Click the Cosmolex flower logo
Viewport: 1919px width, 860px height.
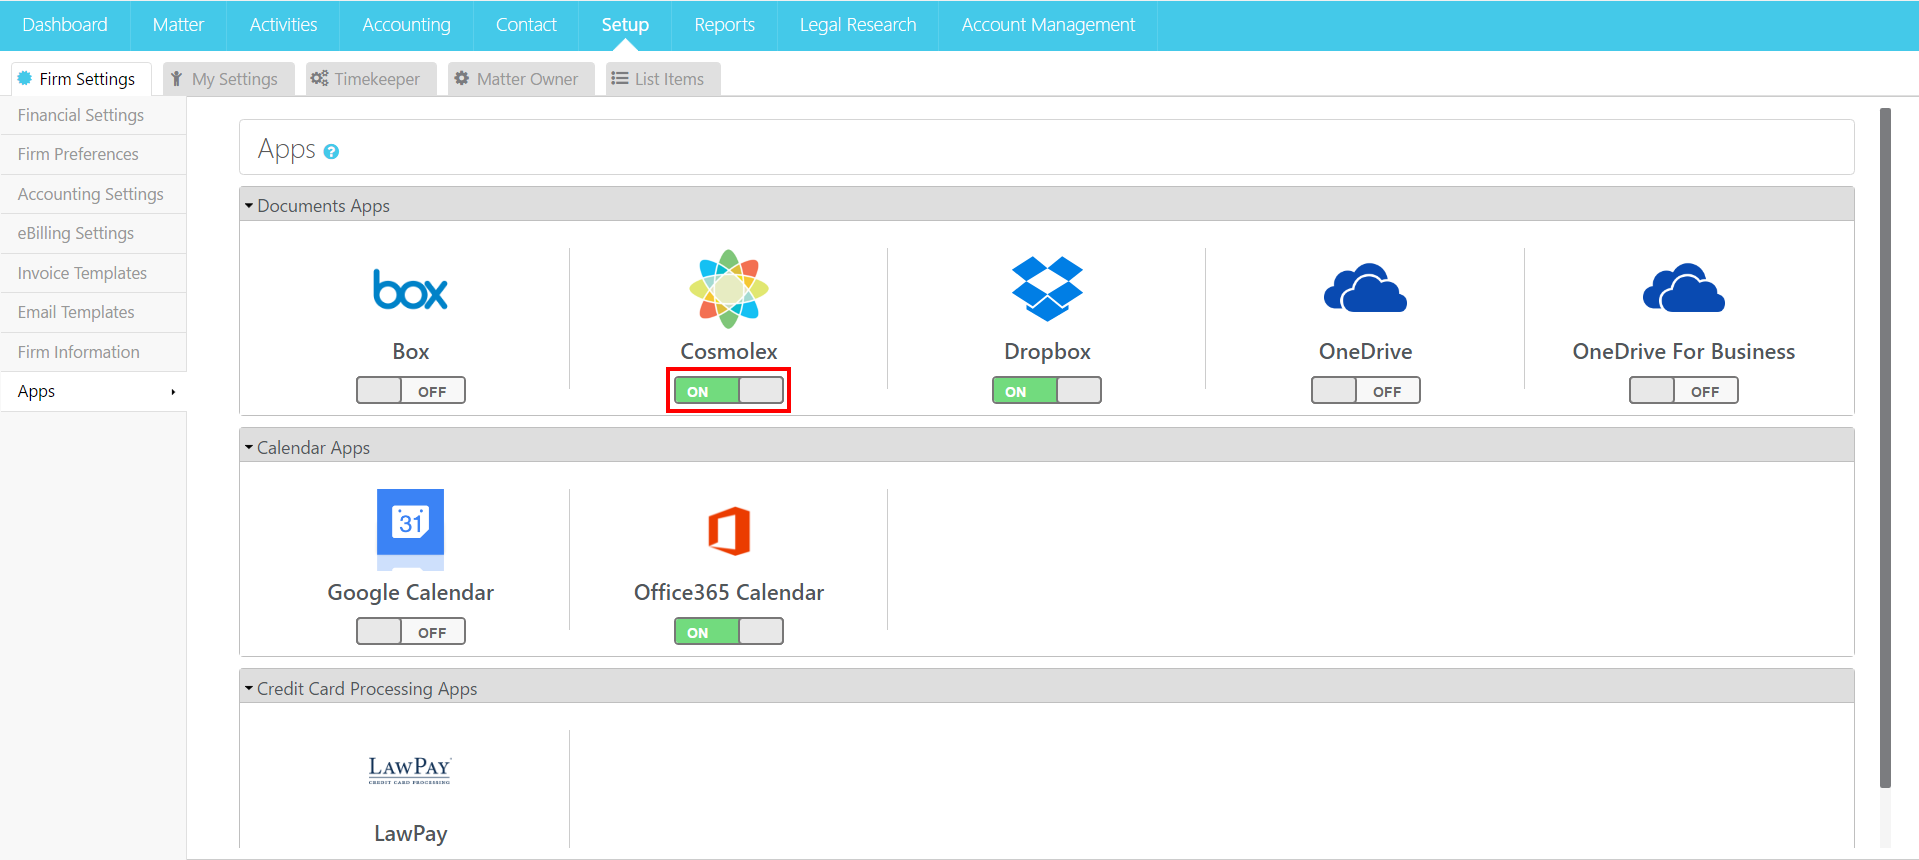point(729,289)
